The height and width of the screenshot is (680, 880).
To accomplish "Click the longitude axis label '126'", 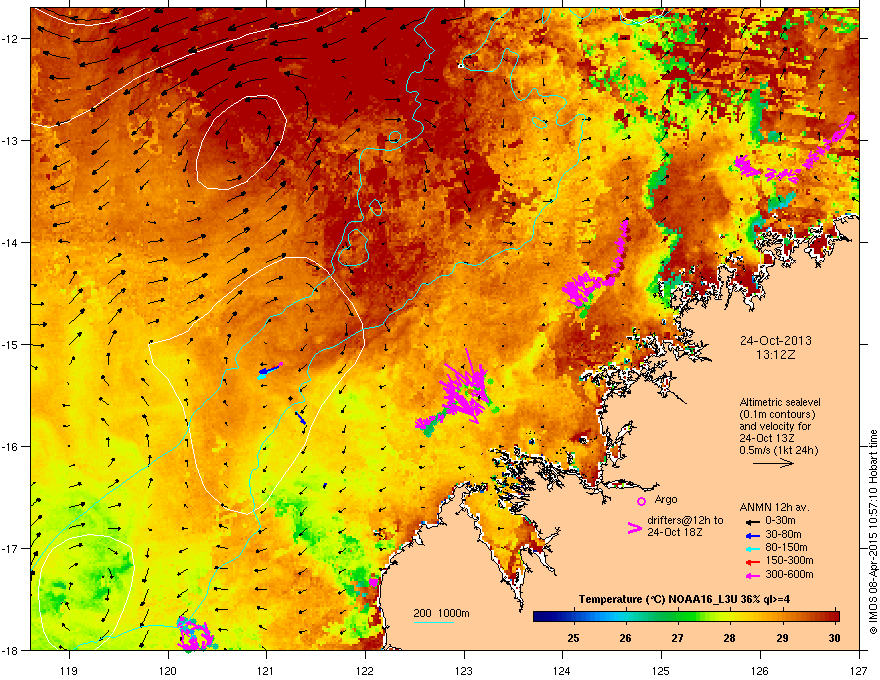I will pyautogui.click(x=760, y=670).
